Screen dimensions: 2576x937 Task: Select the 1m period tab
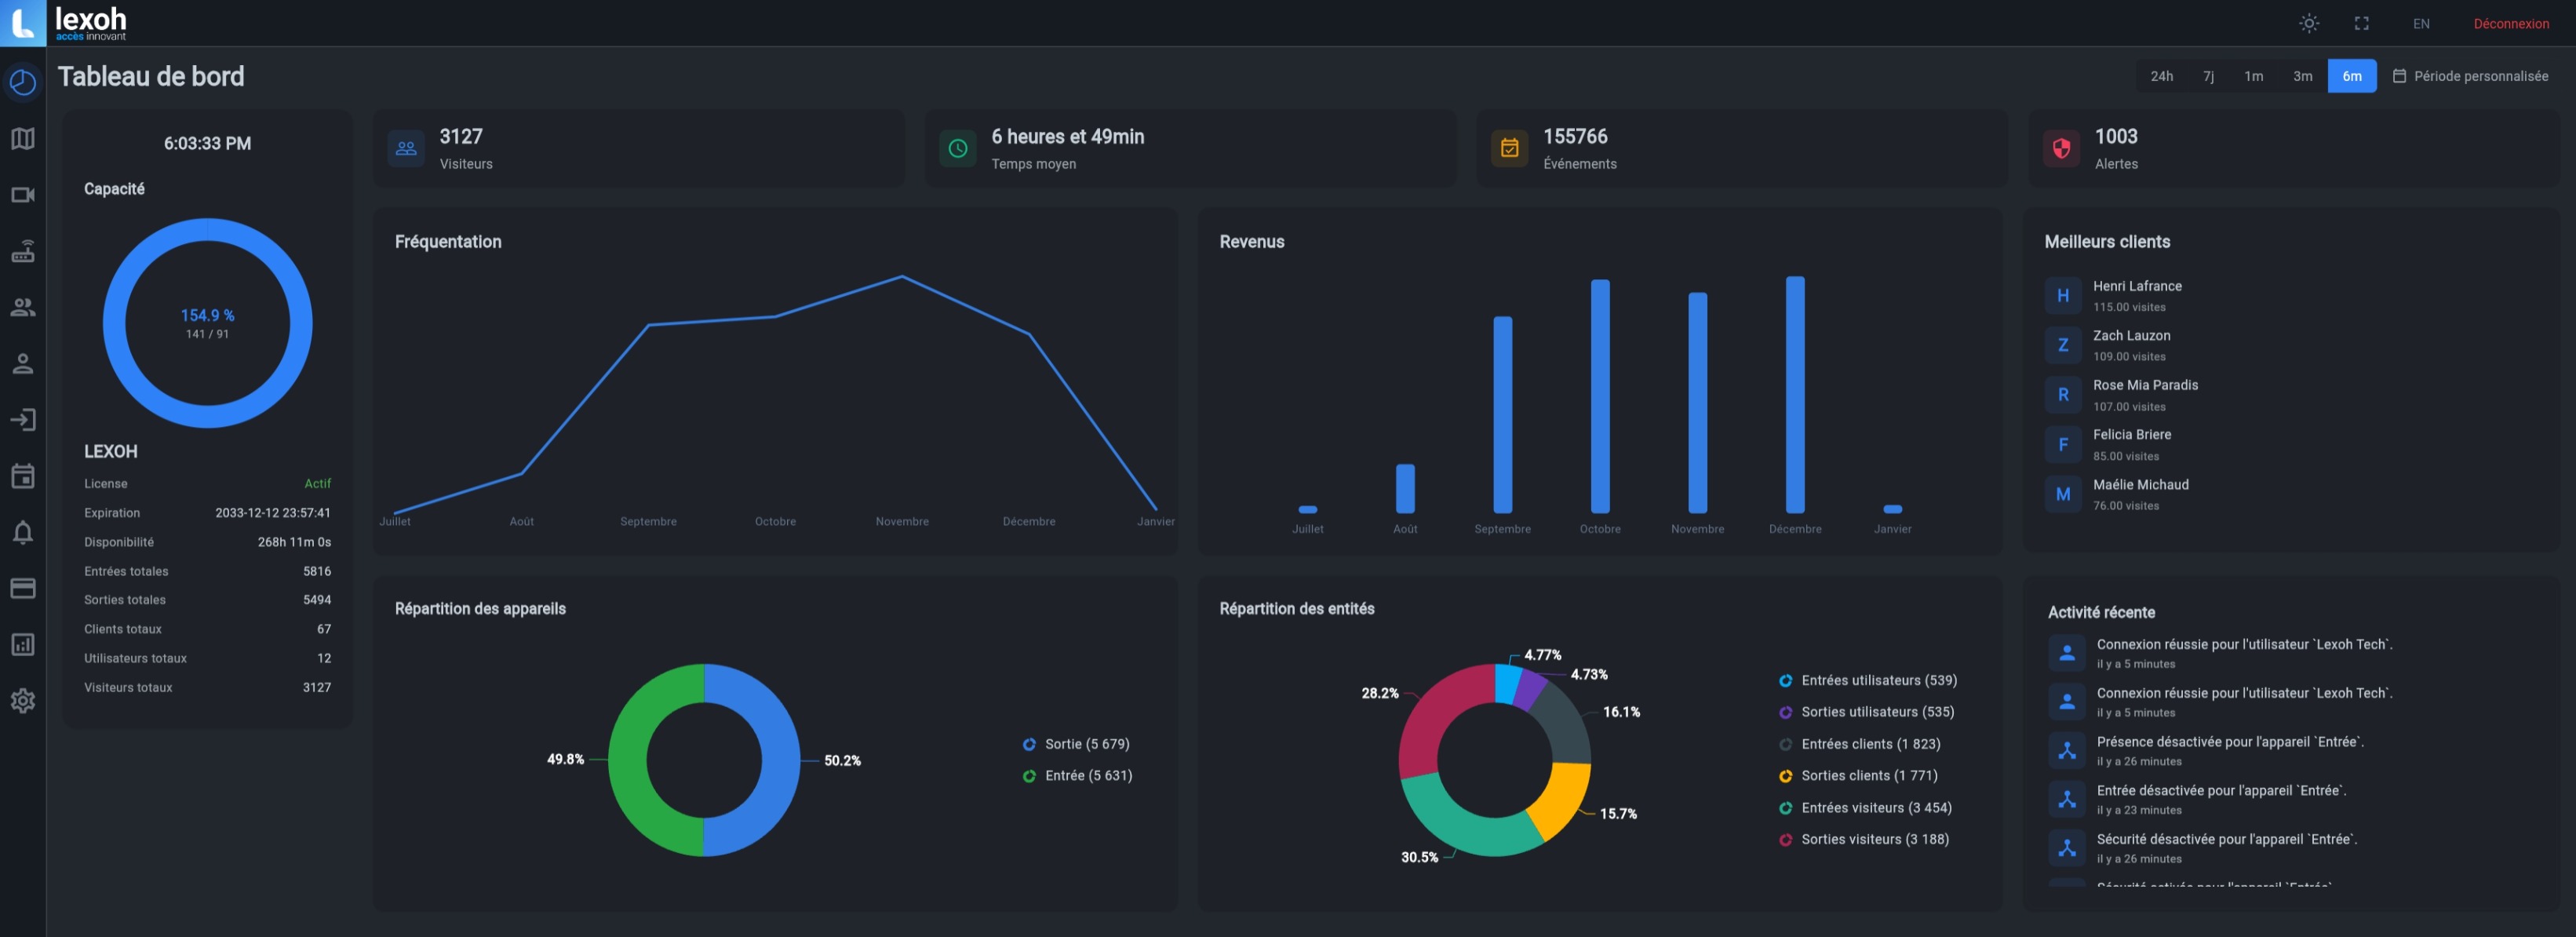pos(2253,76)
